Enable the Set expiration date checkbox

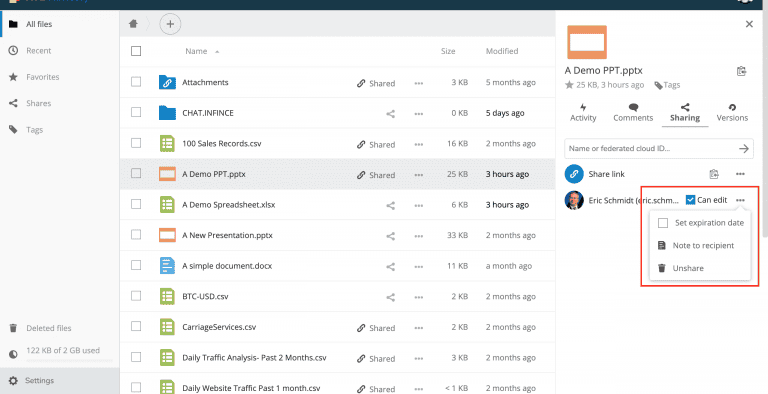663,223
